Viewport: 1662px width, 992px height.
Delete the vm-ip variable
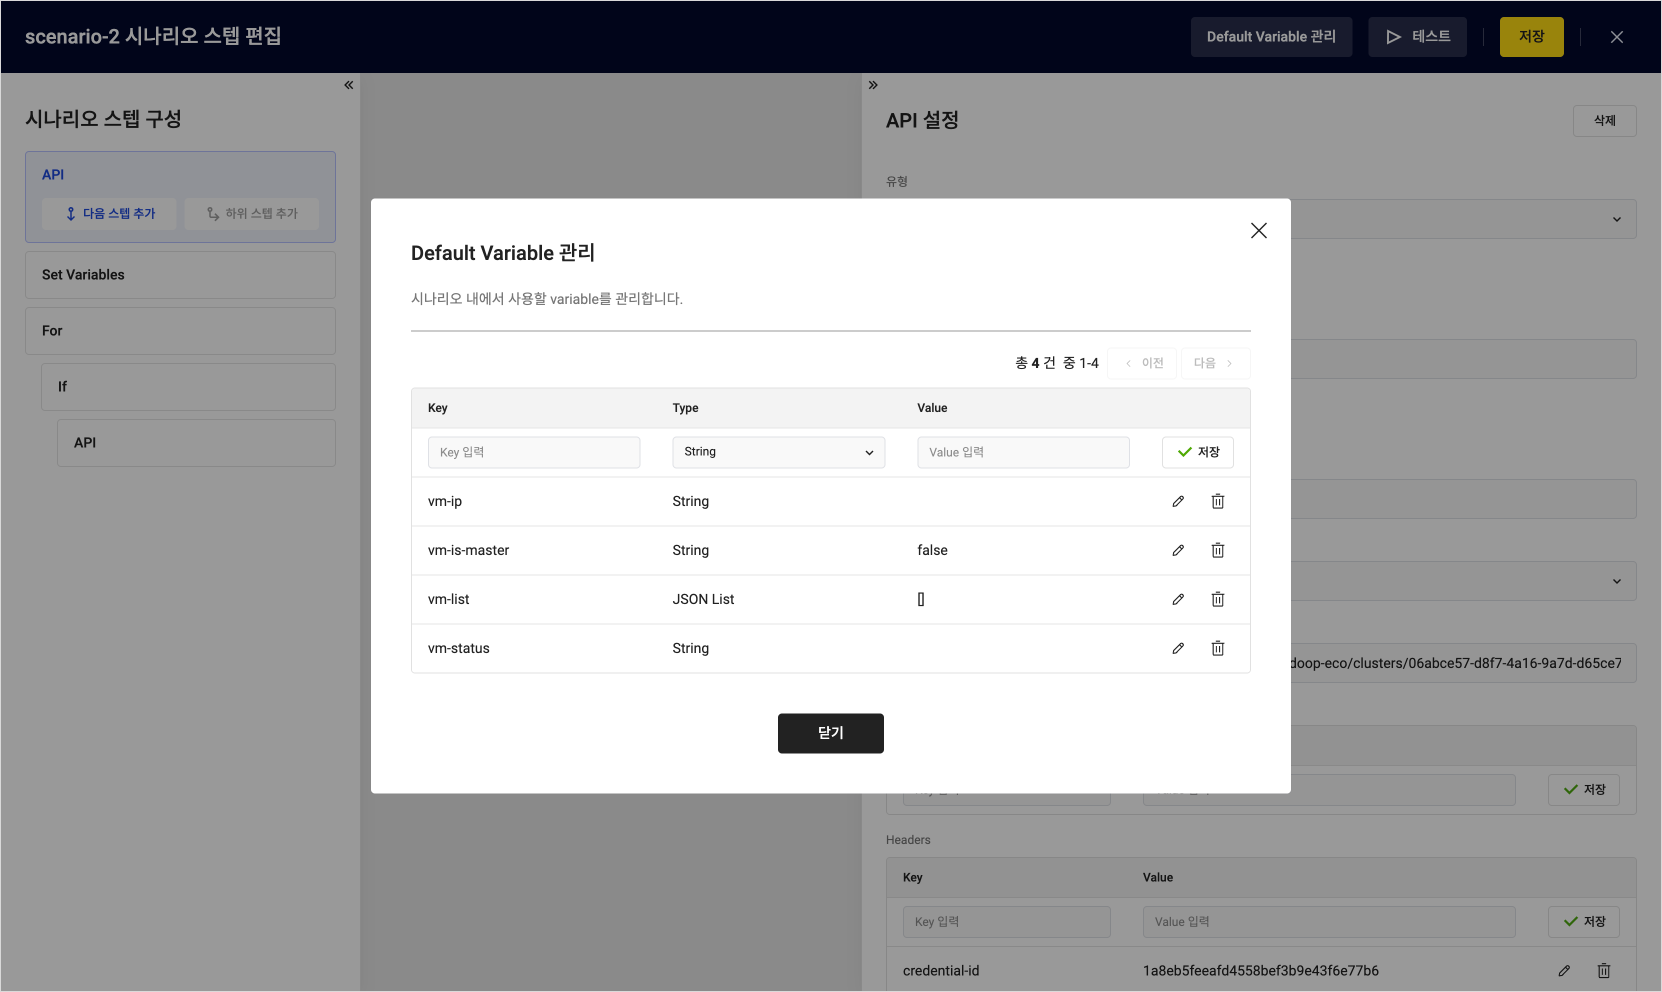point(1218,502)
